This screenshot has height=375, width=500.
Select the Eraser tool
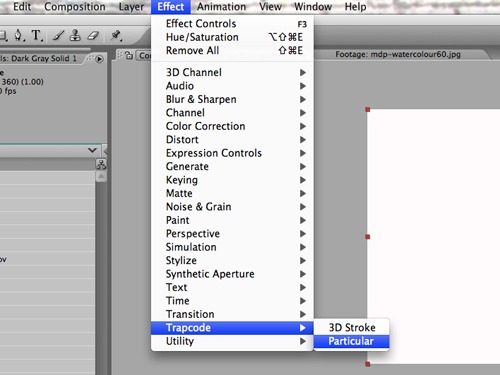click(x=93, y=35)
